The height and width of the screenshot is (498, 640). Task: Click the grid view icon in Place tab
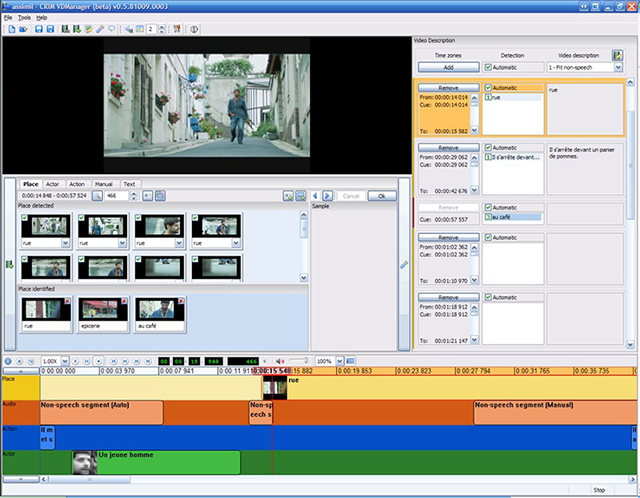click(160, 196)
